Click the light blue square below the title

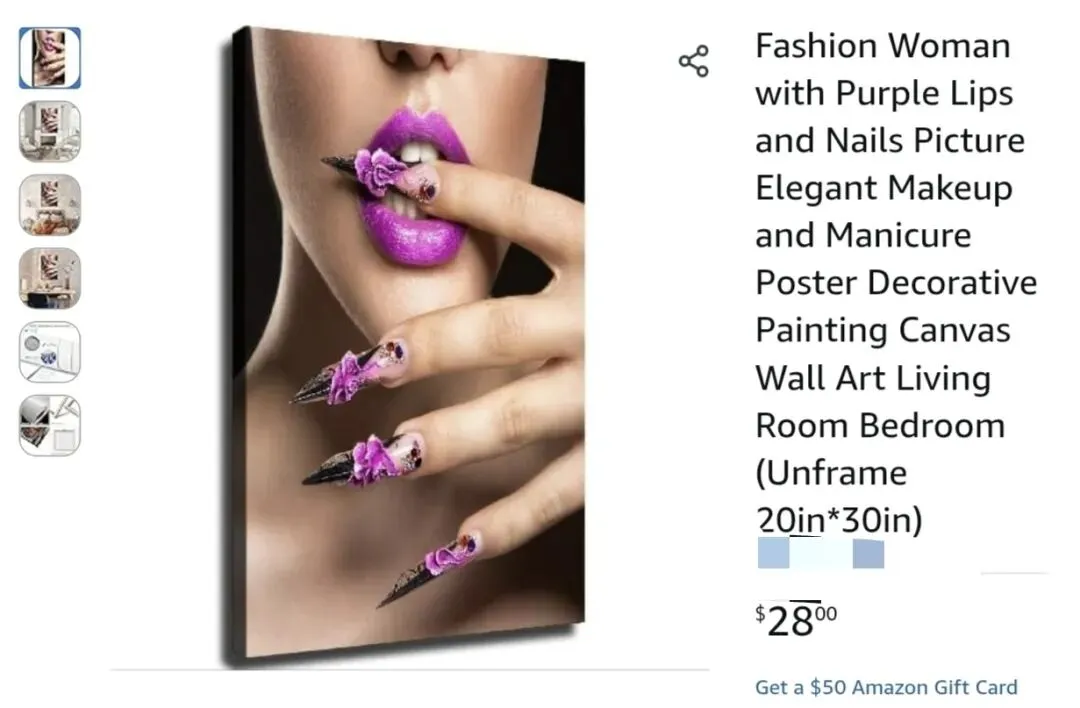(773, 553)
